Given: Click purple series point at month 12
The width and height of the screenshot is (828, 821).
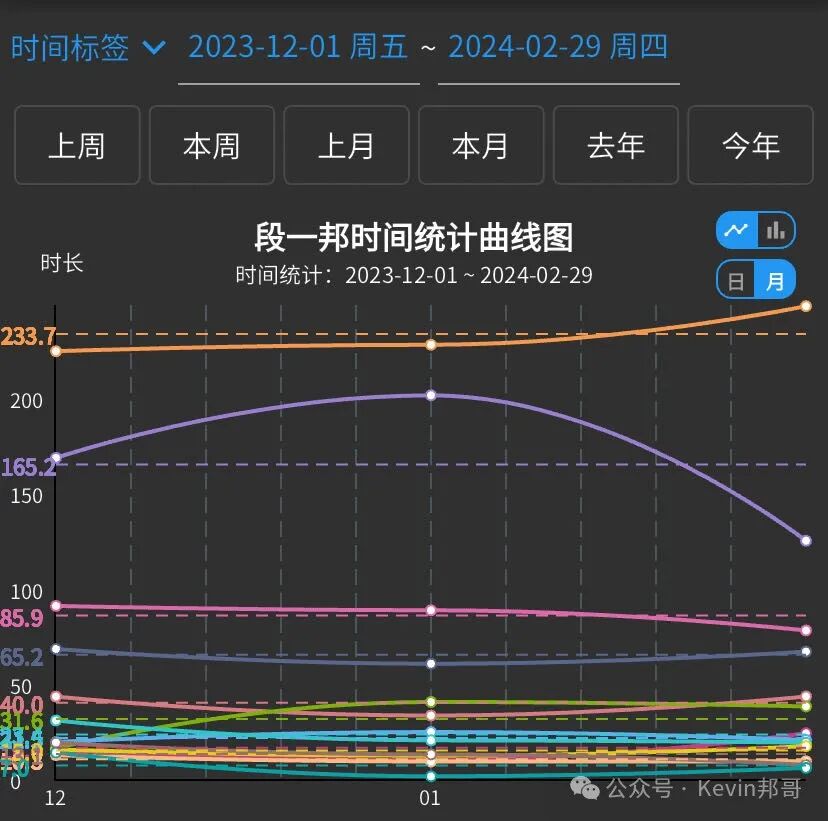Looking at the screenshot, I should pos(56,458).
